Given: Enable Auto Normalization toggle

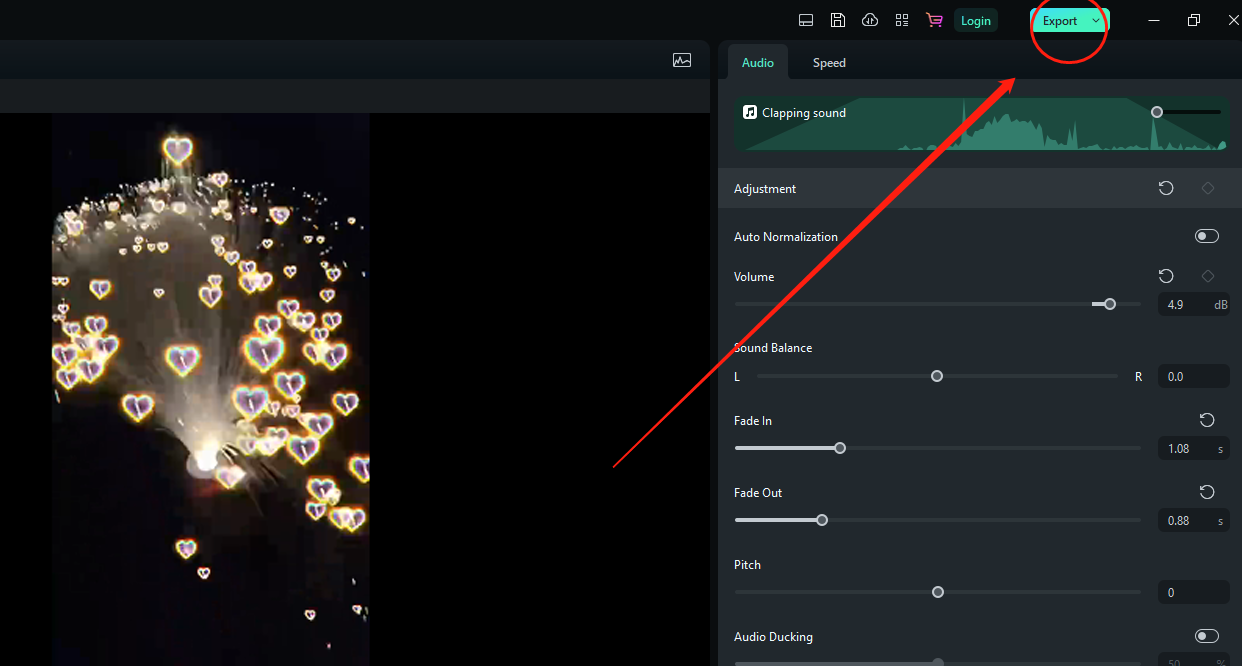Looking at the screenshot, I should (1207, 236).
